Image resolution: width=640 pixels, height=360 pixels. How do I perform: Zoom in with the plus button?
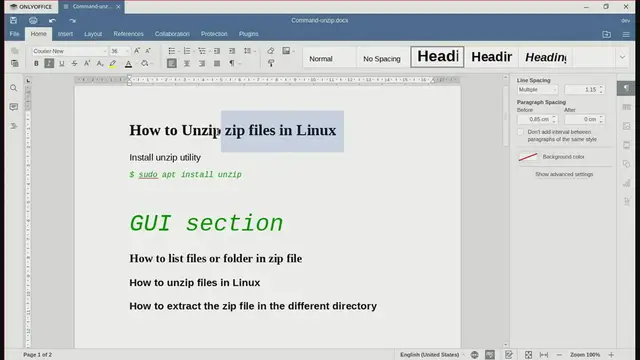(x=611, y=355)
